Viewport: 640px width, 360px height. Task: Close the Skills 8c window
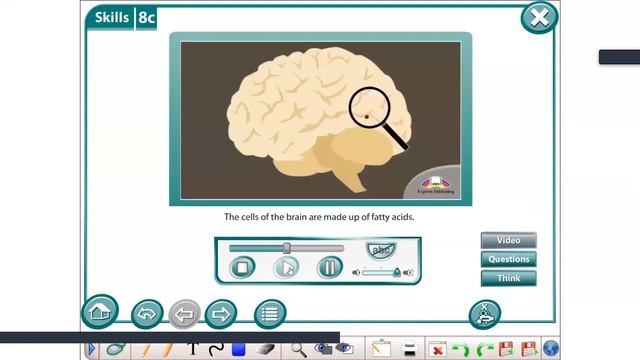pos(539,18)
